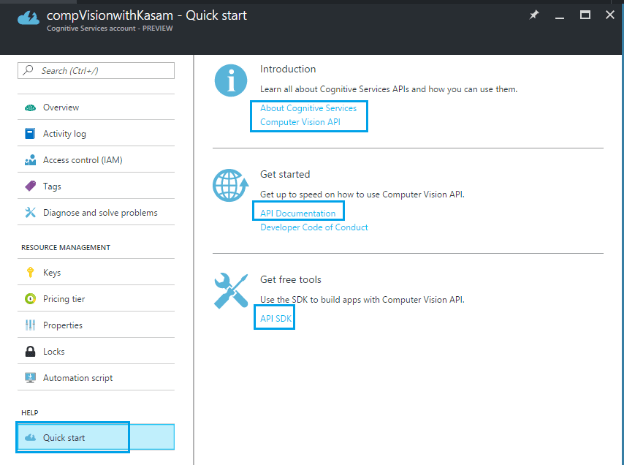Click the Overview cloud icon
This screenshot has width=624, height=465.
31,107
